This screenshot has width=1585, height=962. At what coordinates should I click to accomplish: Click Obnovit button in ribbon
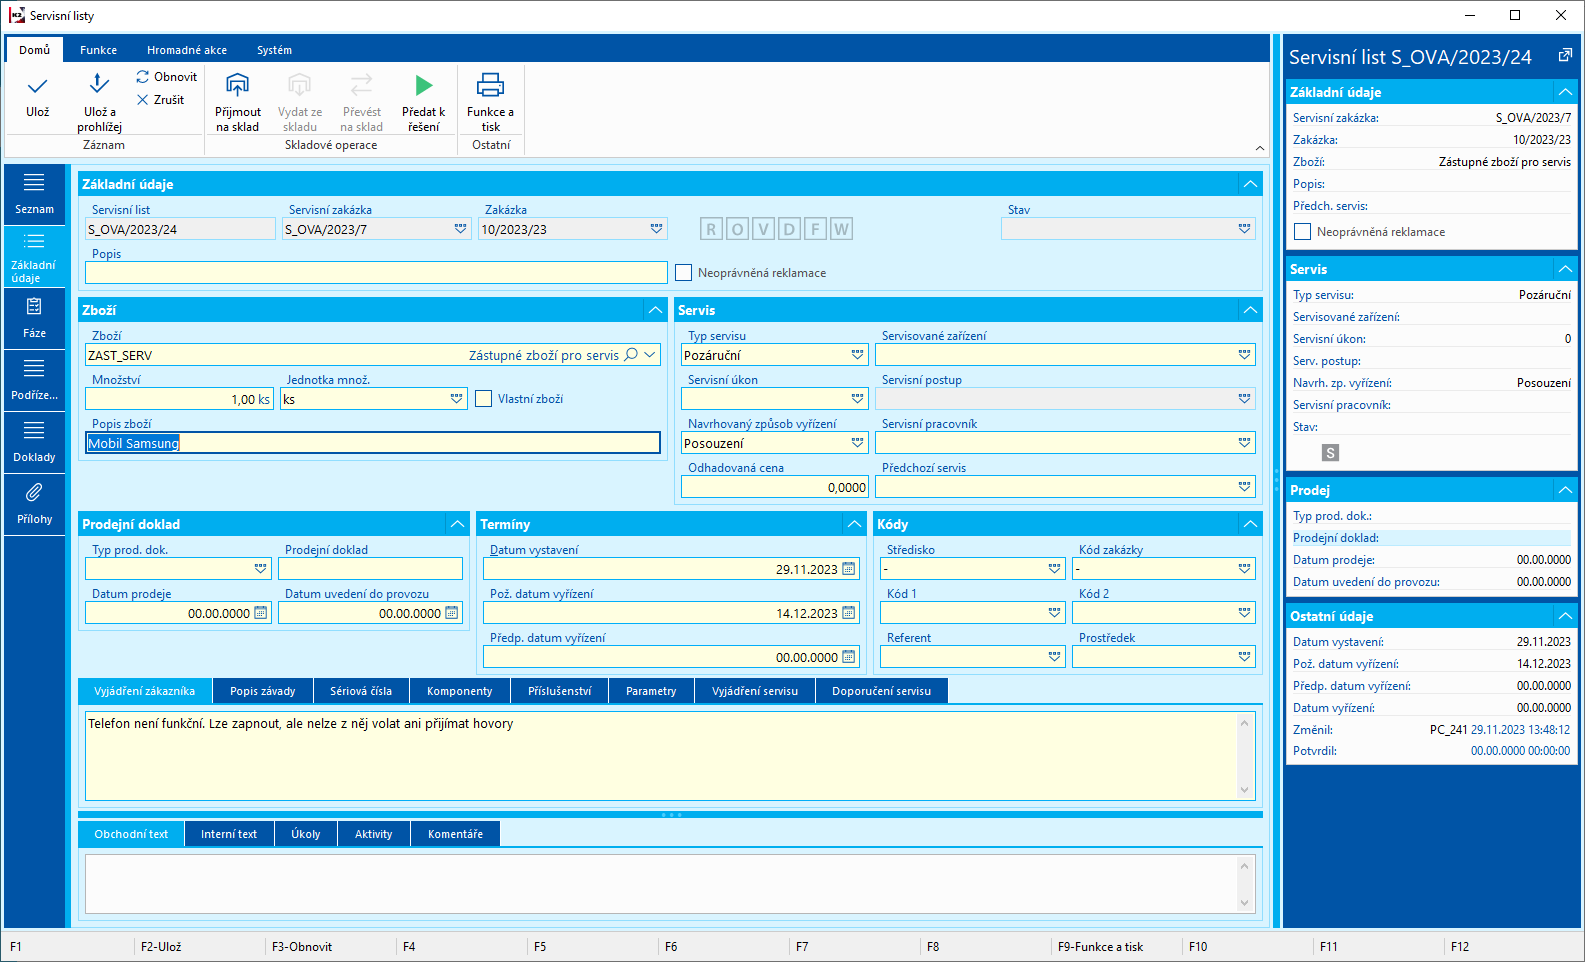coord(167,77)
